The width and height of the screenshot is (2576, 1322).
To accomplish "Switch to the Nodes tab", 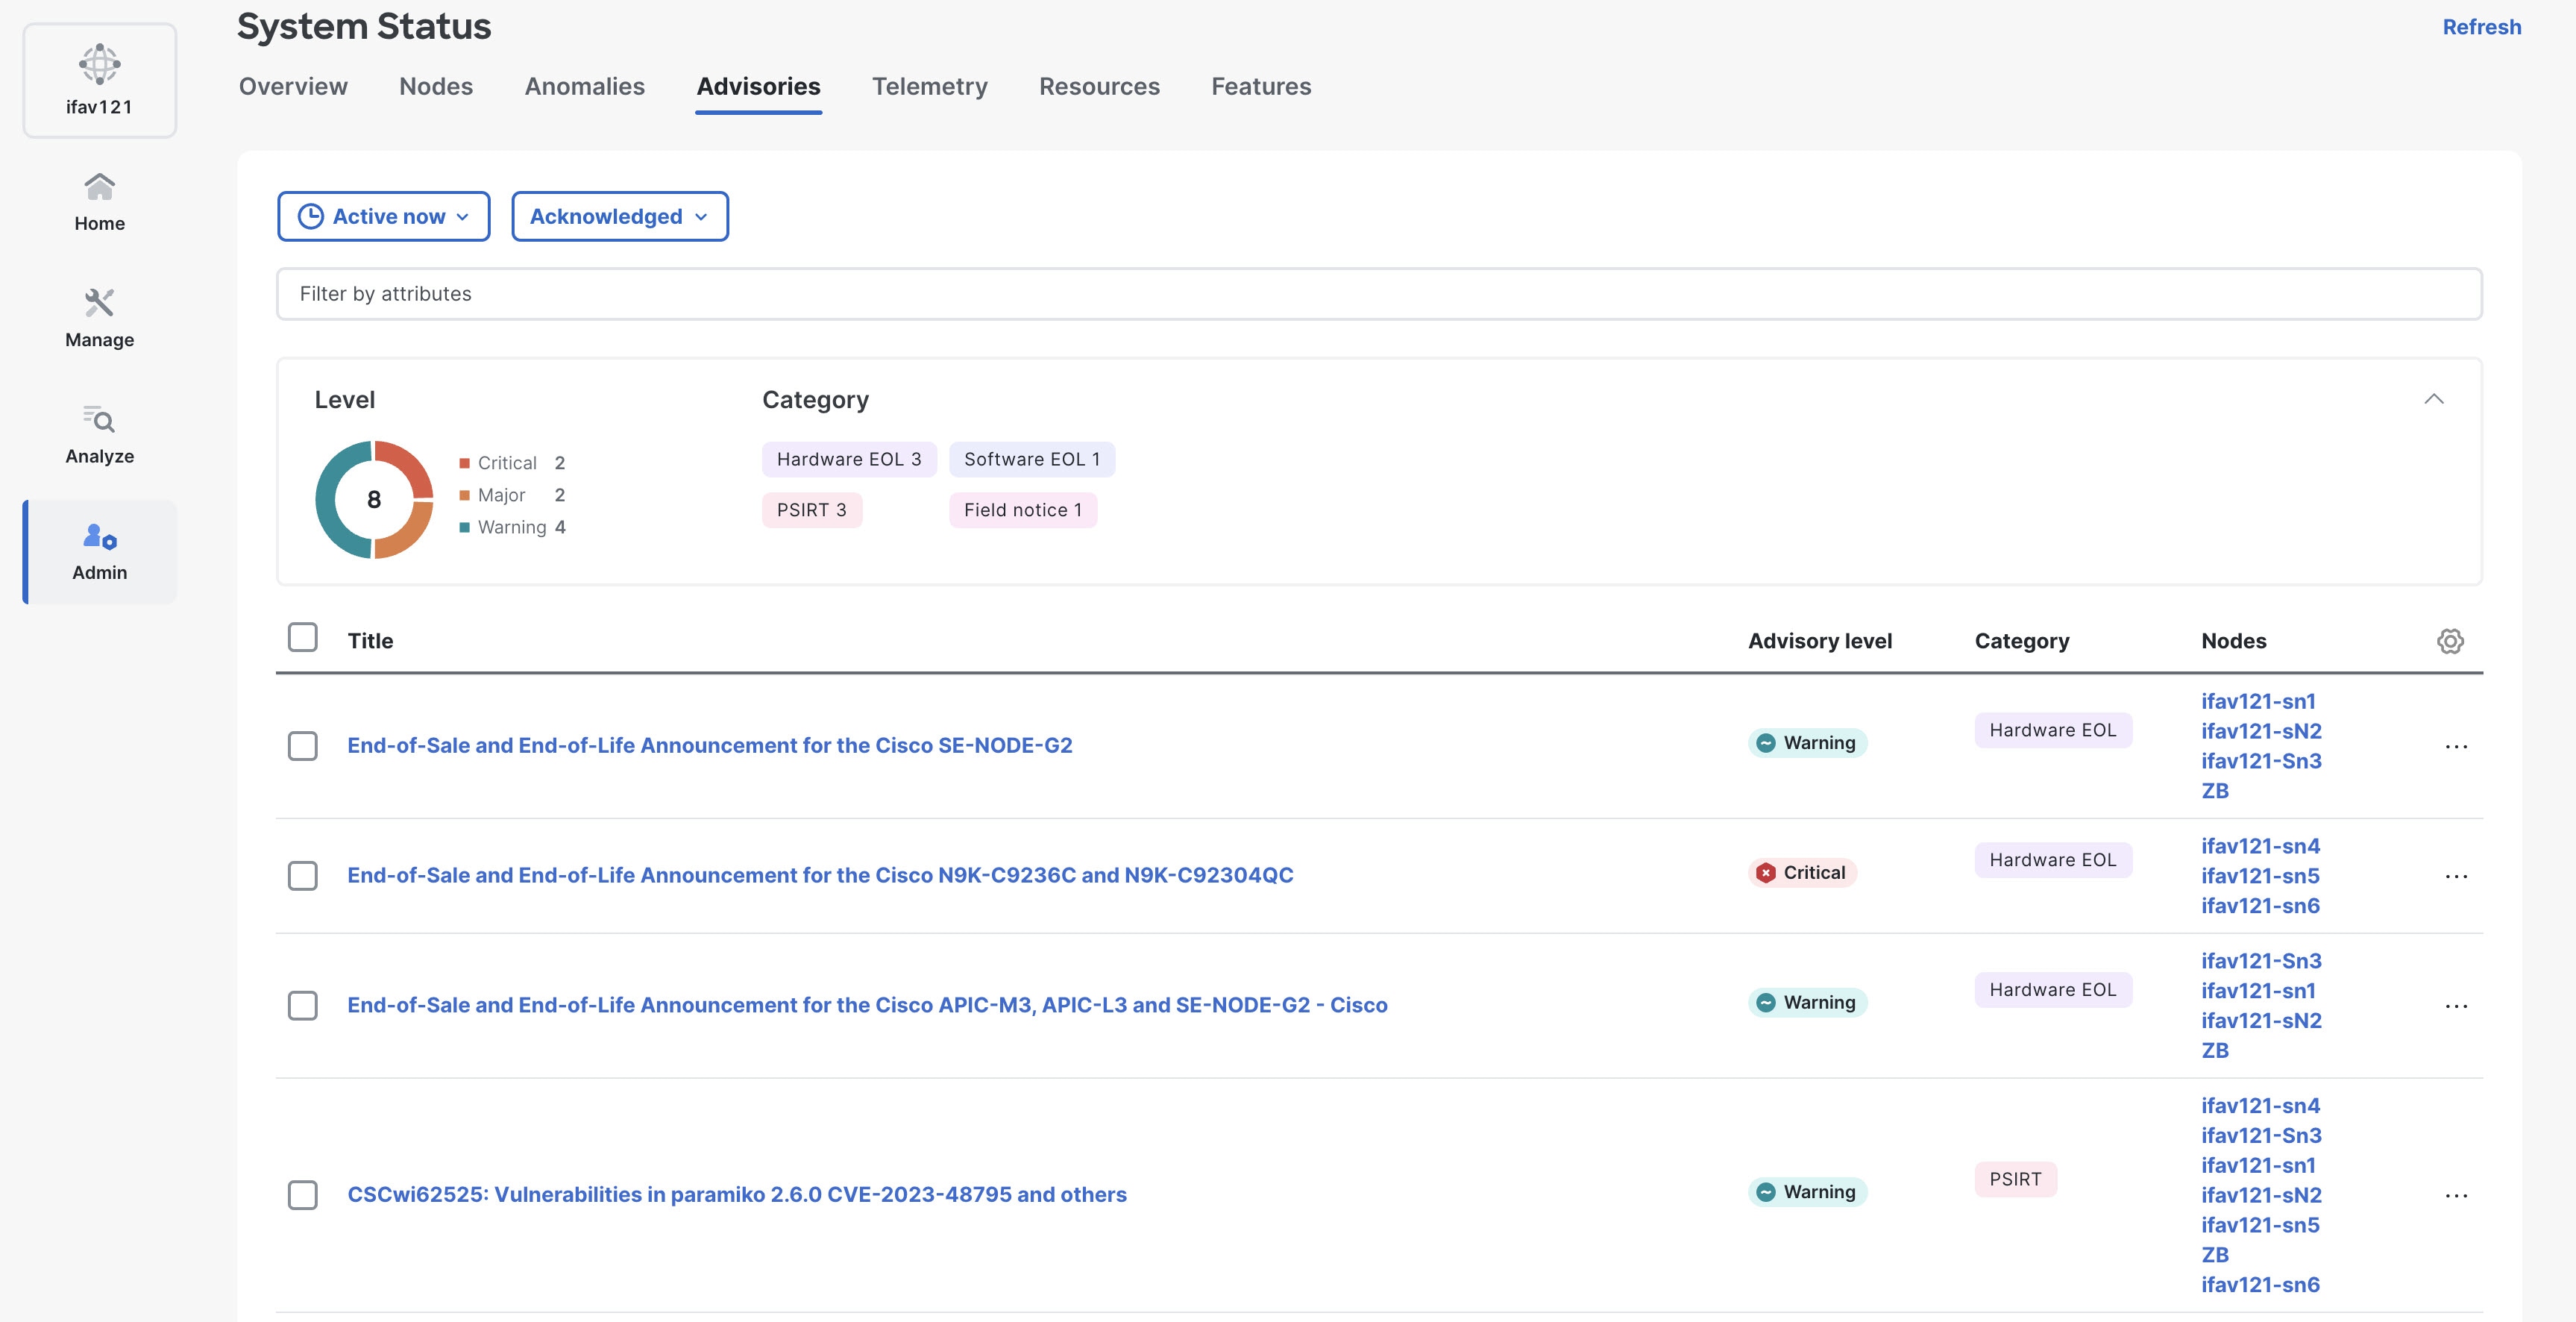I will (435, 86).
